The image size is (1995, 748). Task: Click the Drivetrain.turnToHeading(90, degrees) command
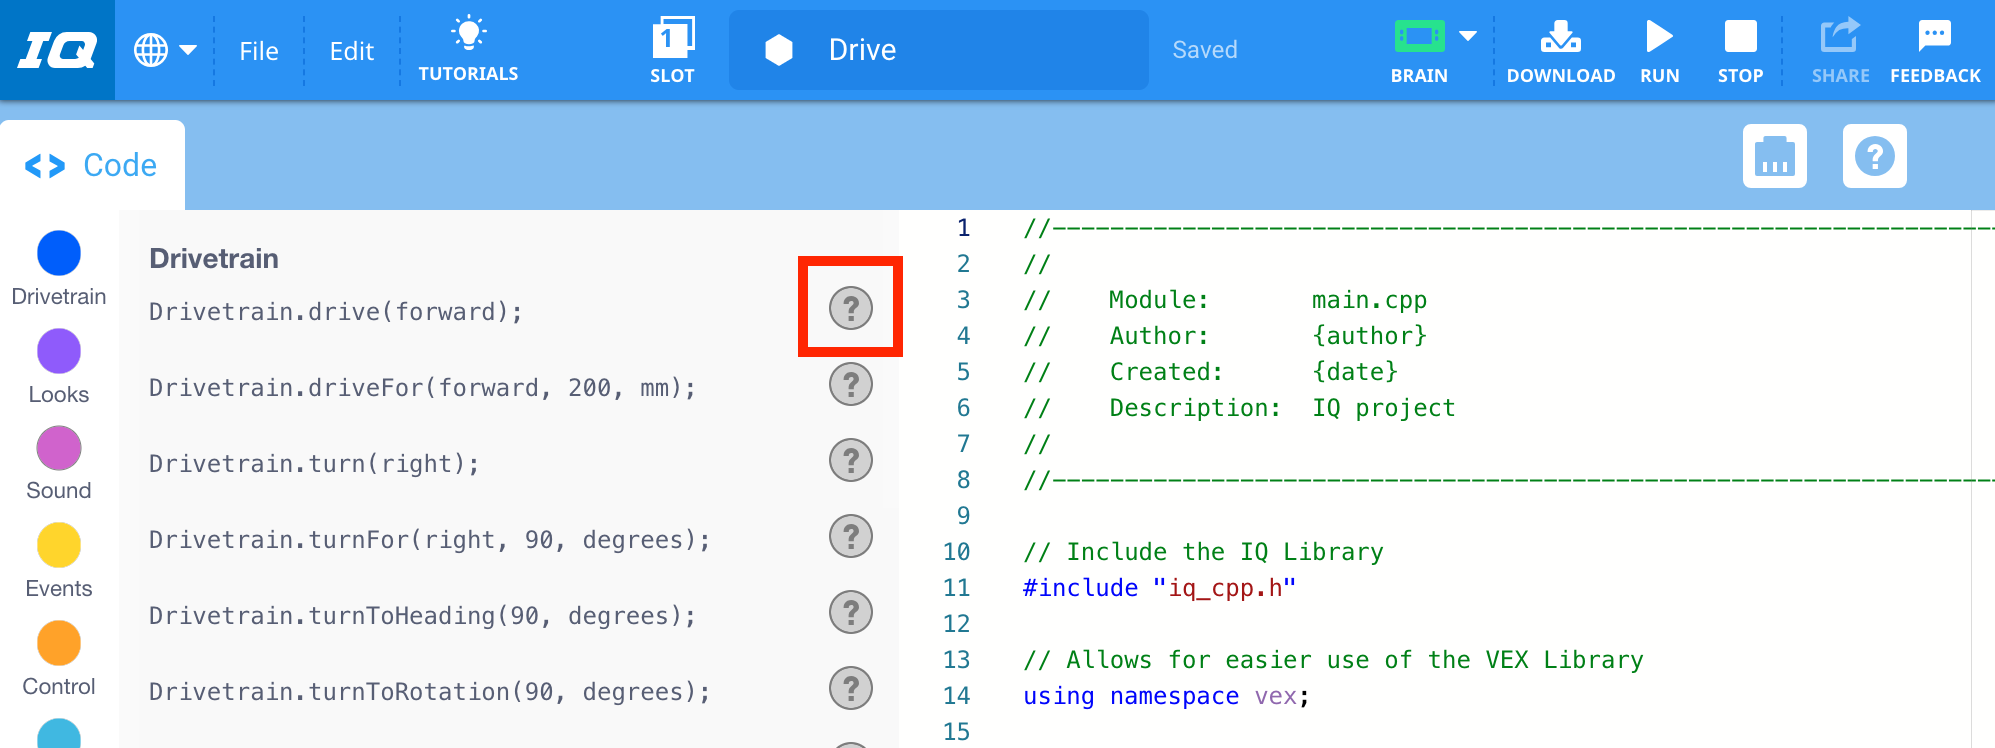point(422,616)
